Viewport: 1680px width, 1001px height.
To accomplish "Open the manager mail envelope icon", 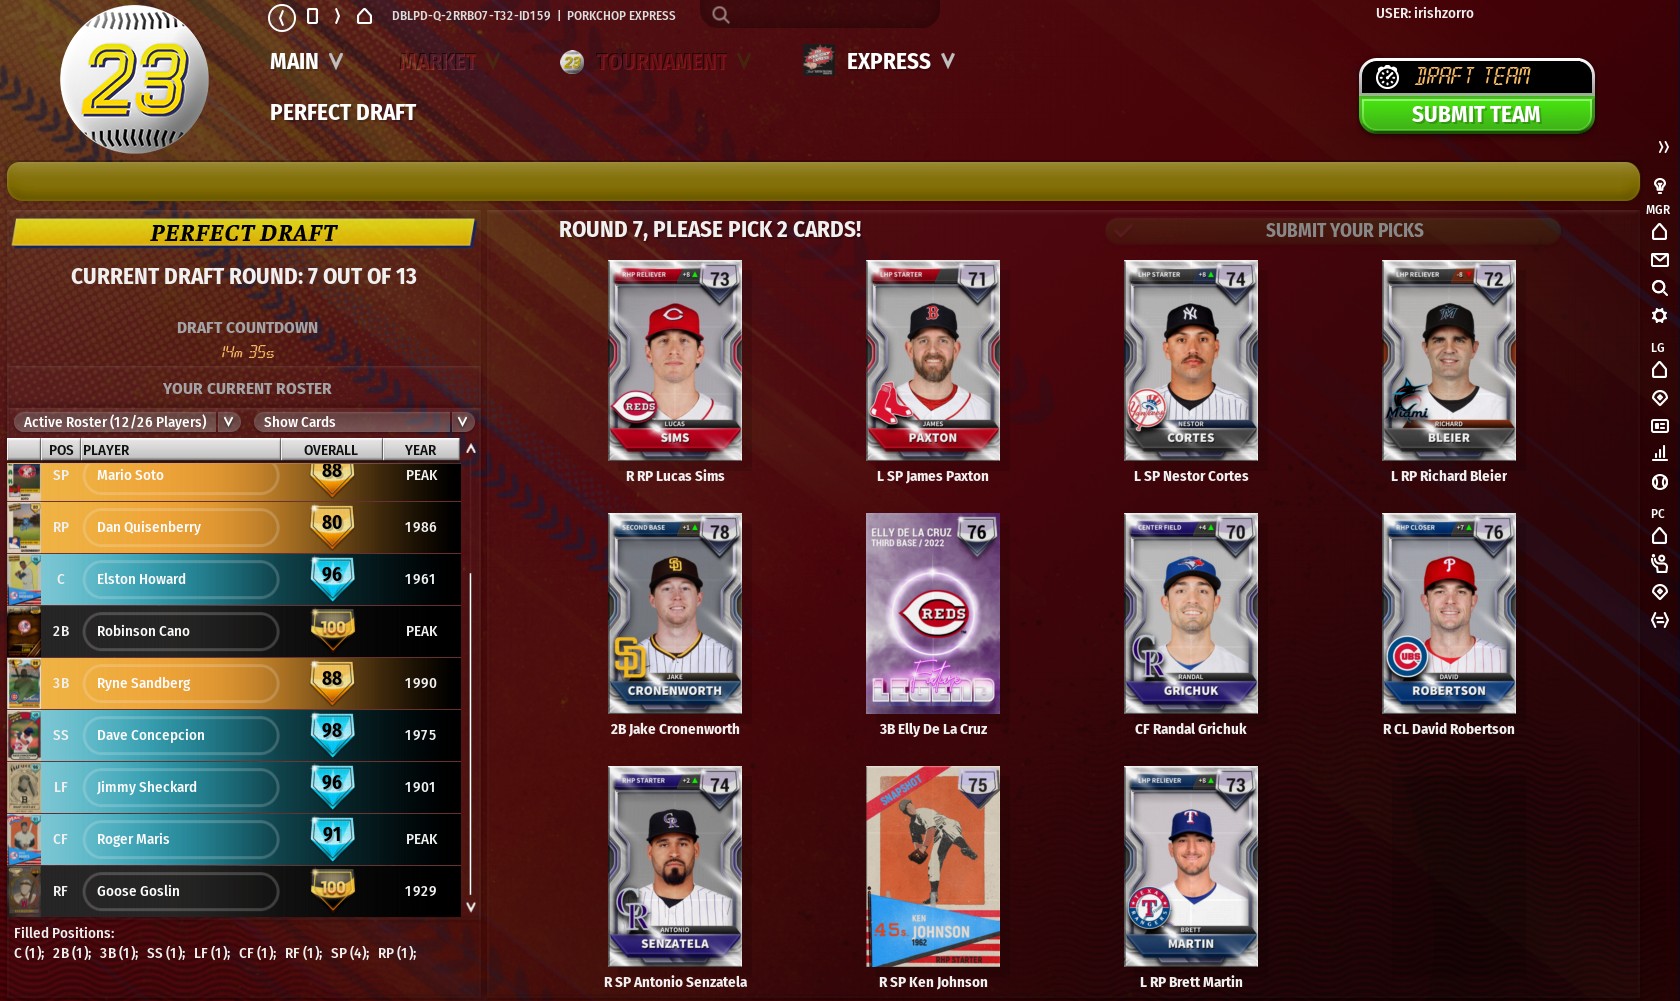I will 1659,260.
